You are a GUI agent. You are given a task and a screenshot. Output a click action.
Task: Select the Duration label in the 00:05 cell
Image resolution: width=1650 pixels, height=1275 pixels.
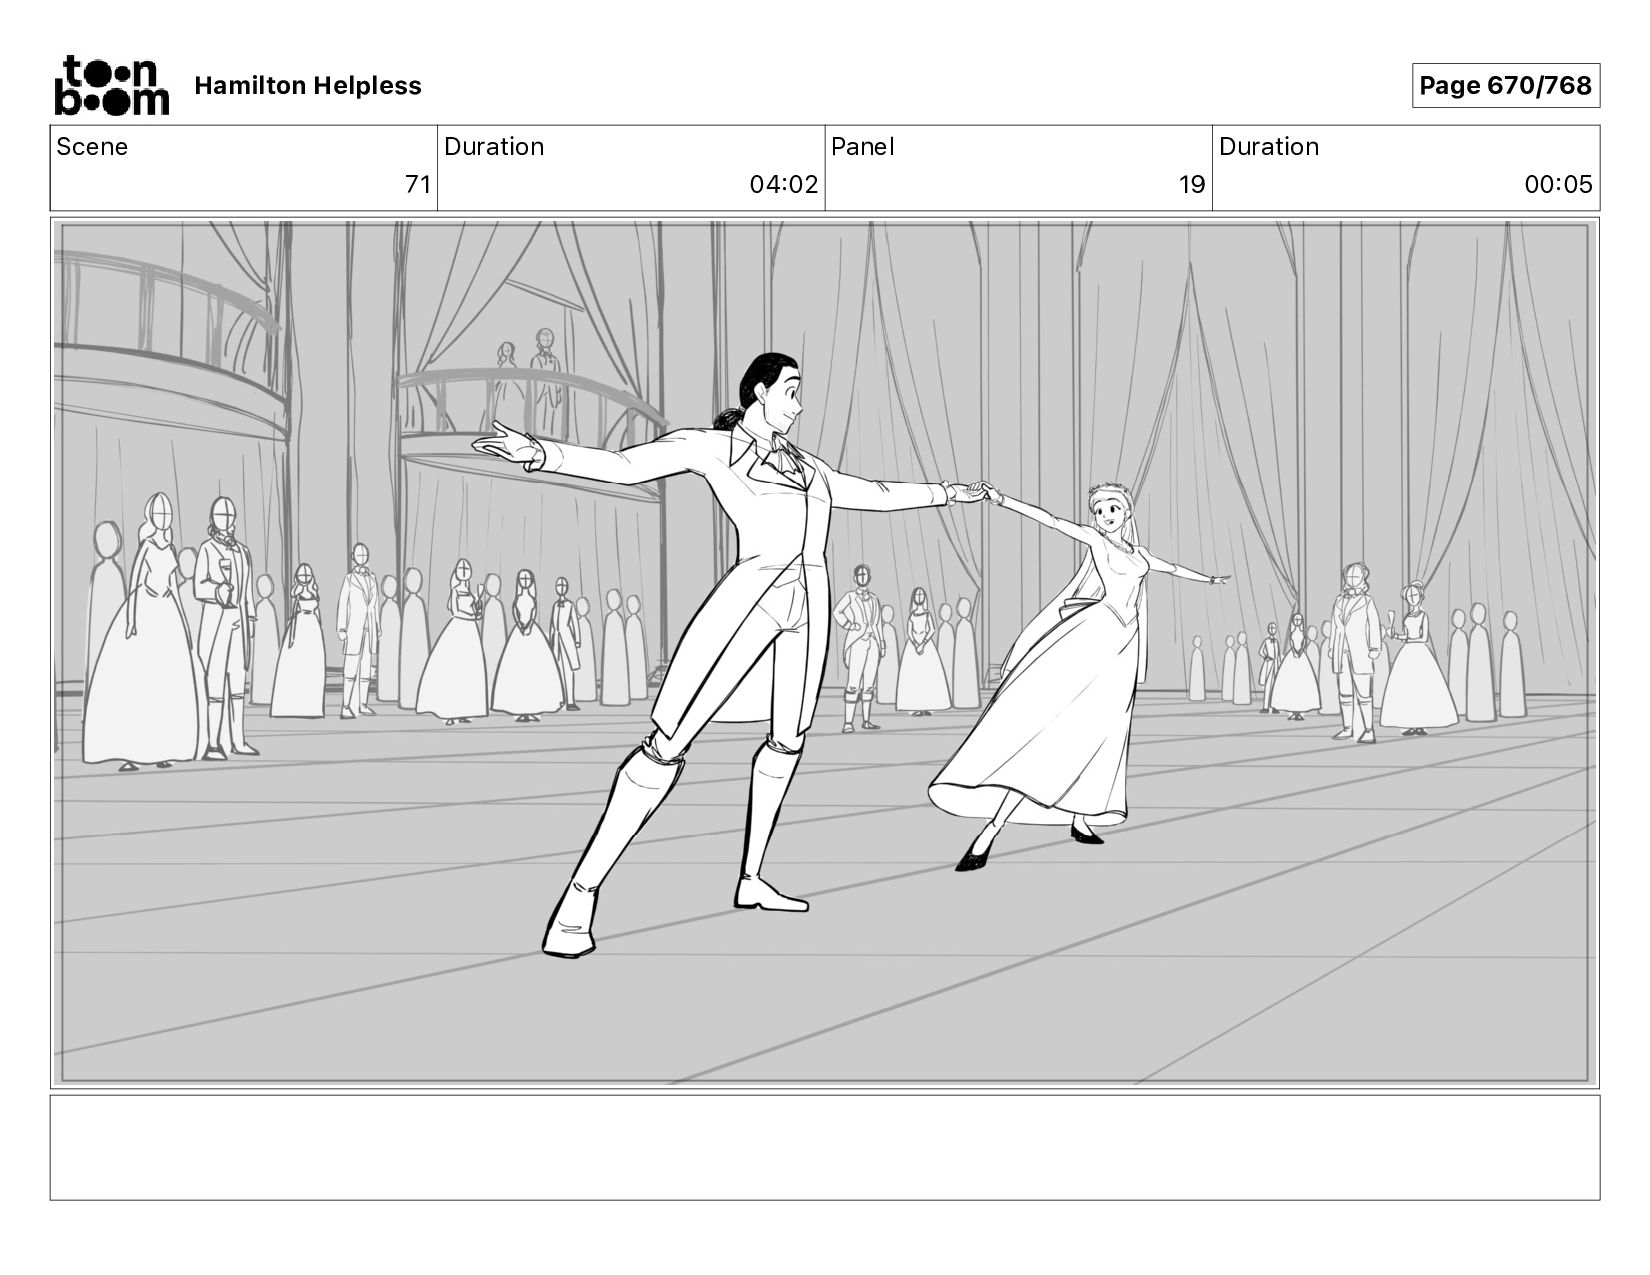point(1269,147)
